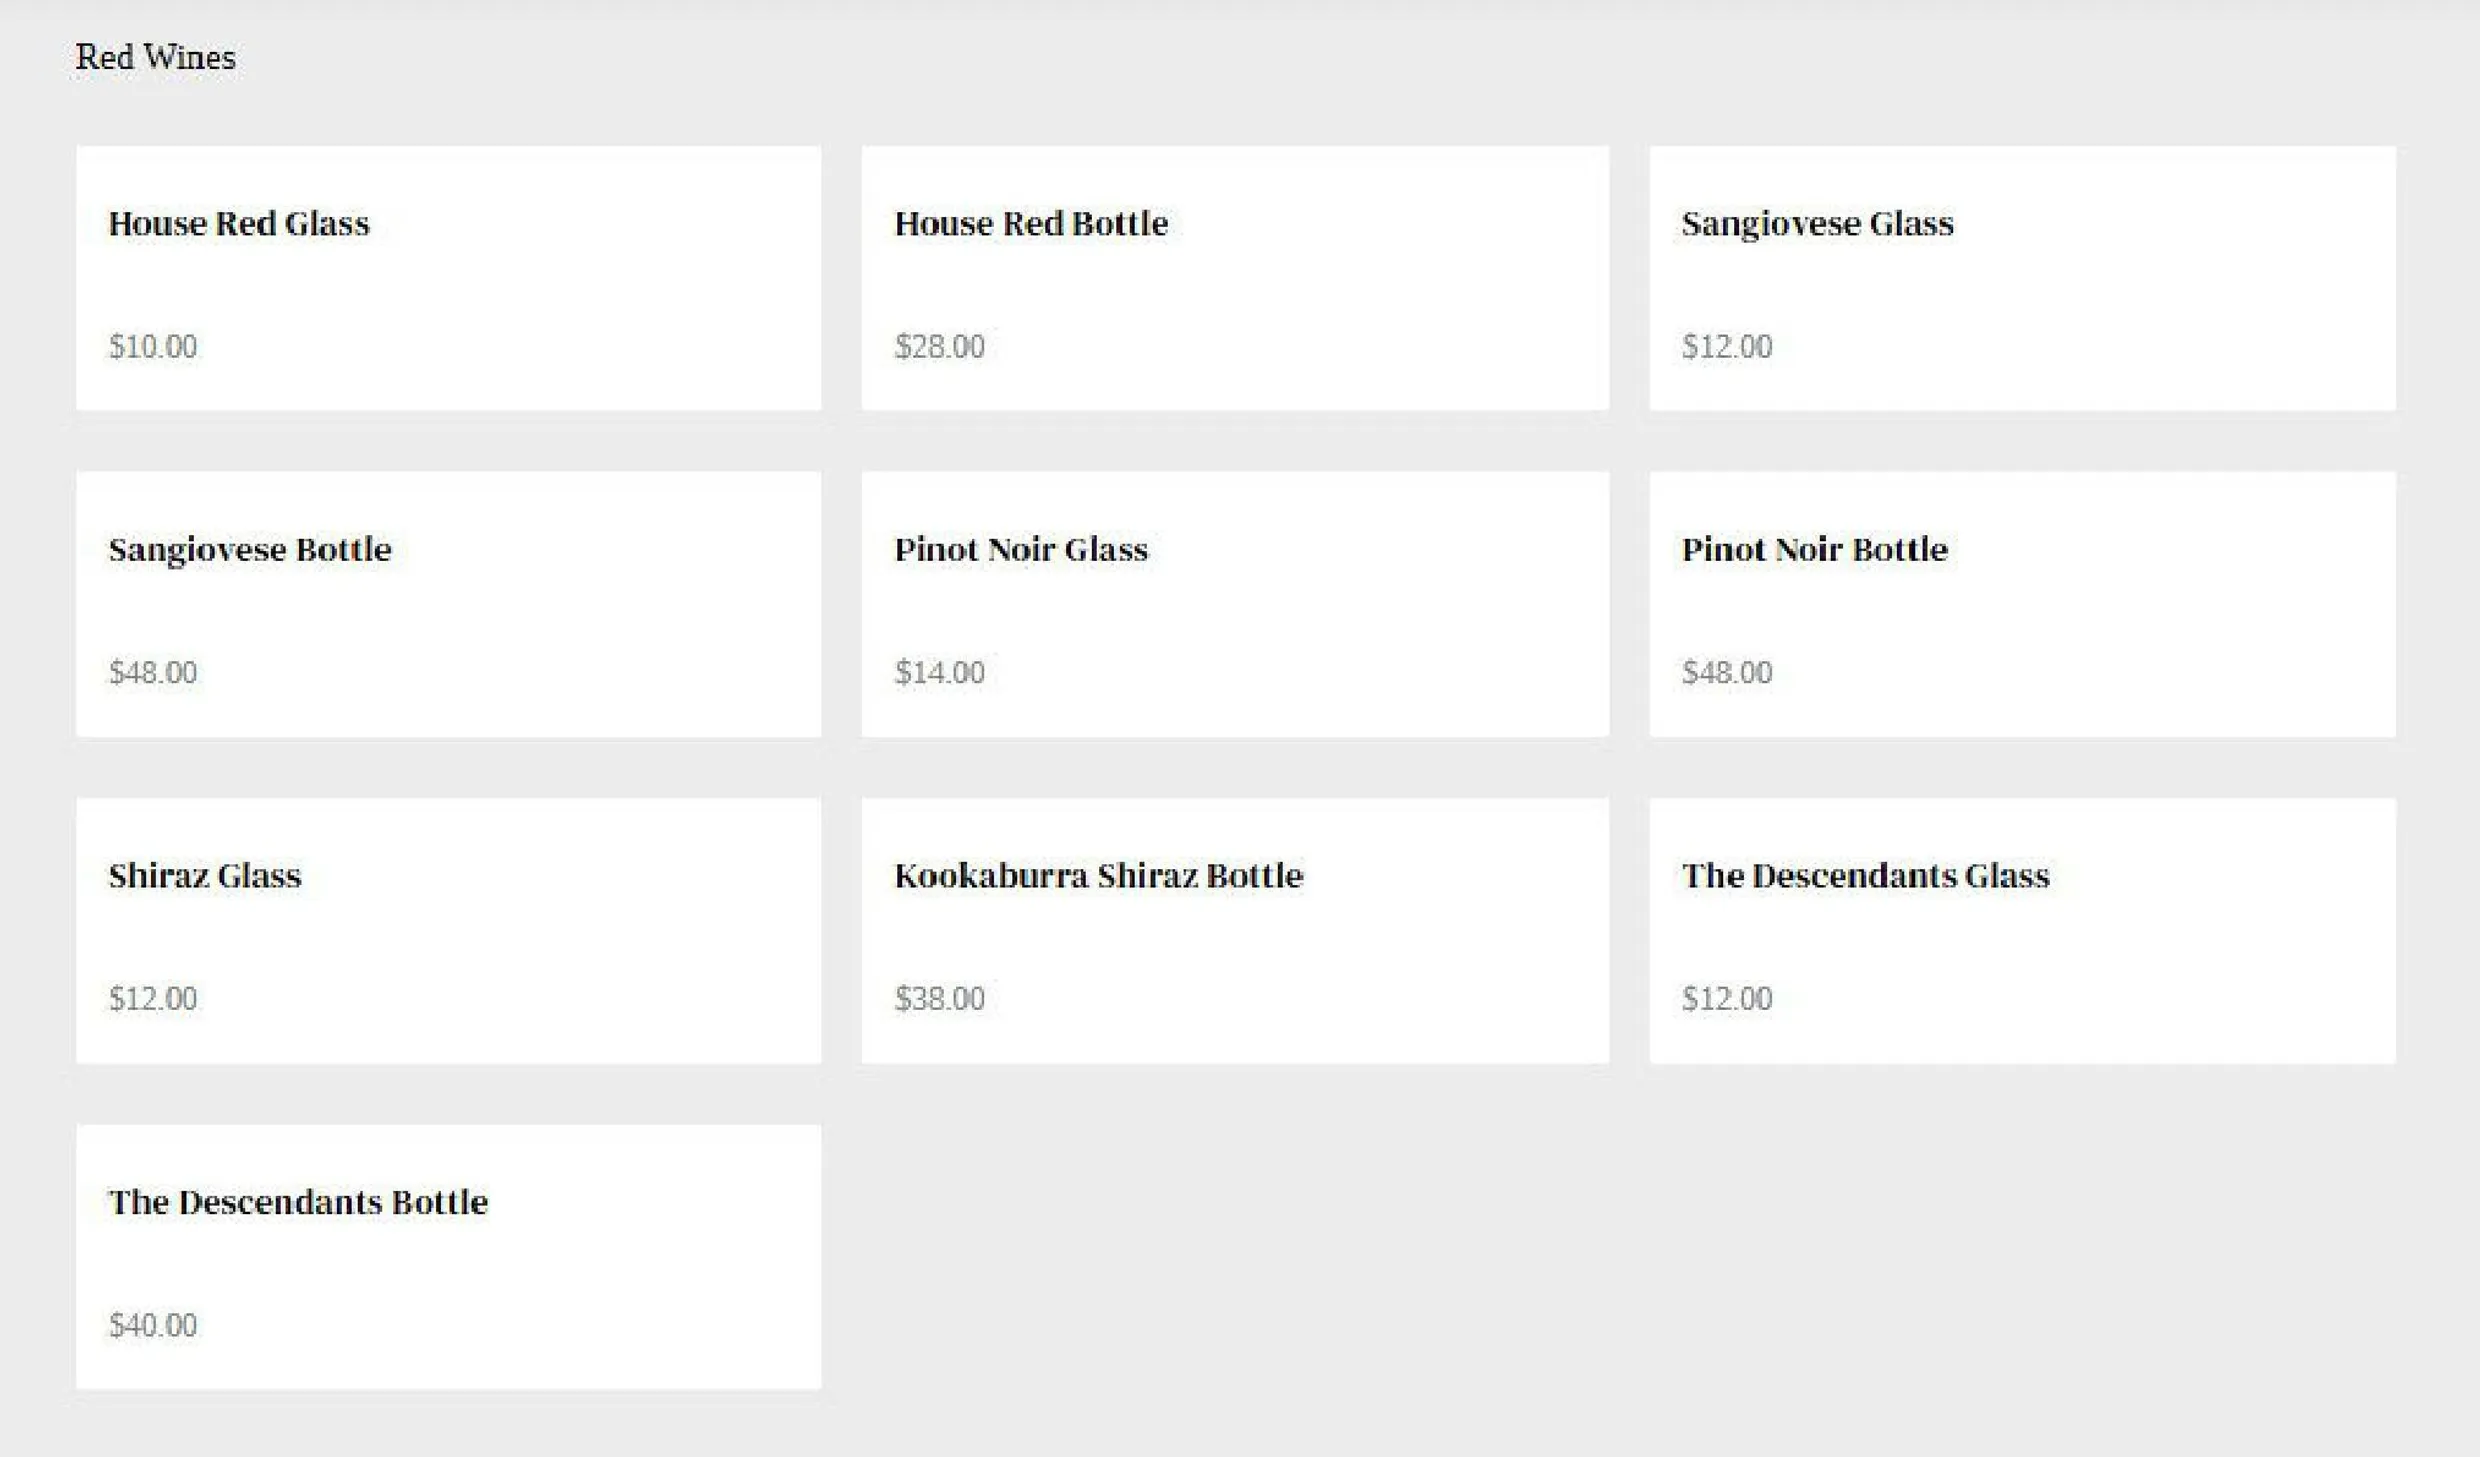
Task: Click the Red Wines section heading
Action: [156, 57]
